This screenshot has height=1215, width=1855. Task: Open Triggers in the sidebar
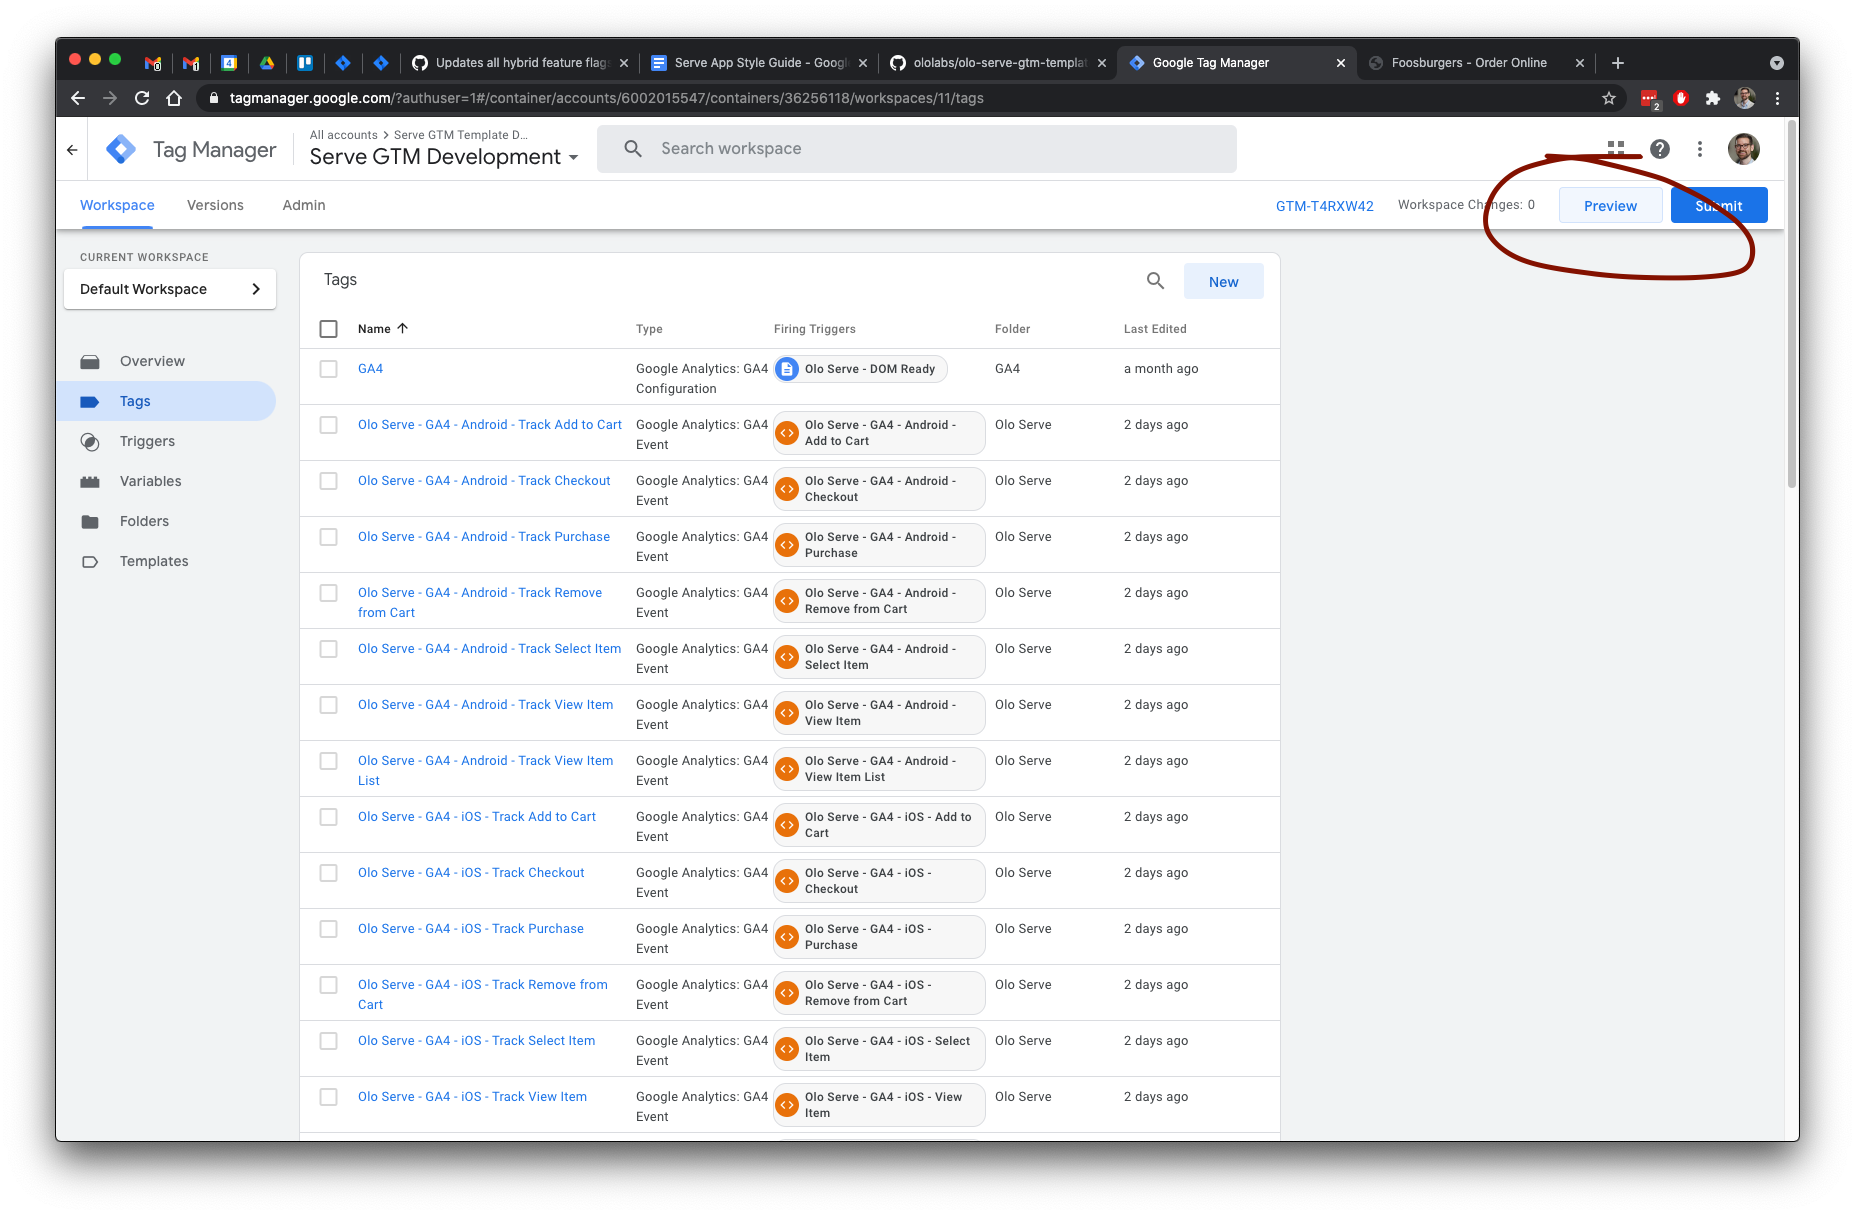click(x=147, y=441)
